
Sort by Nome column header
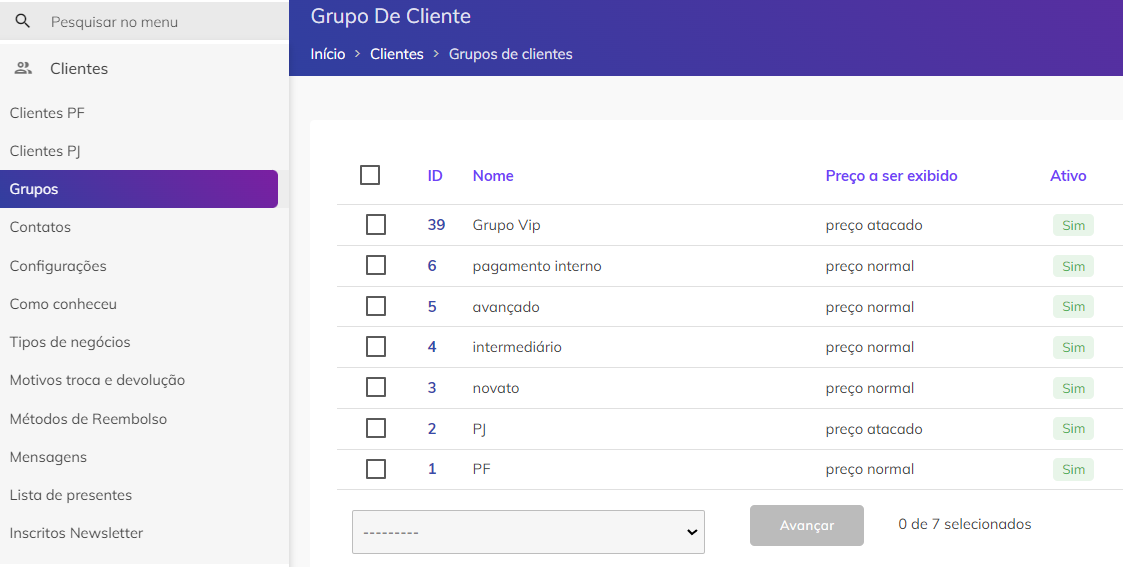493,175
